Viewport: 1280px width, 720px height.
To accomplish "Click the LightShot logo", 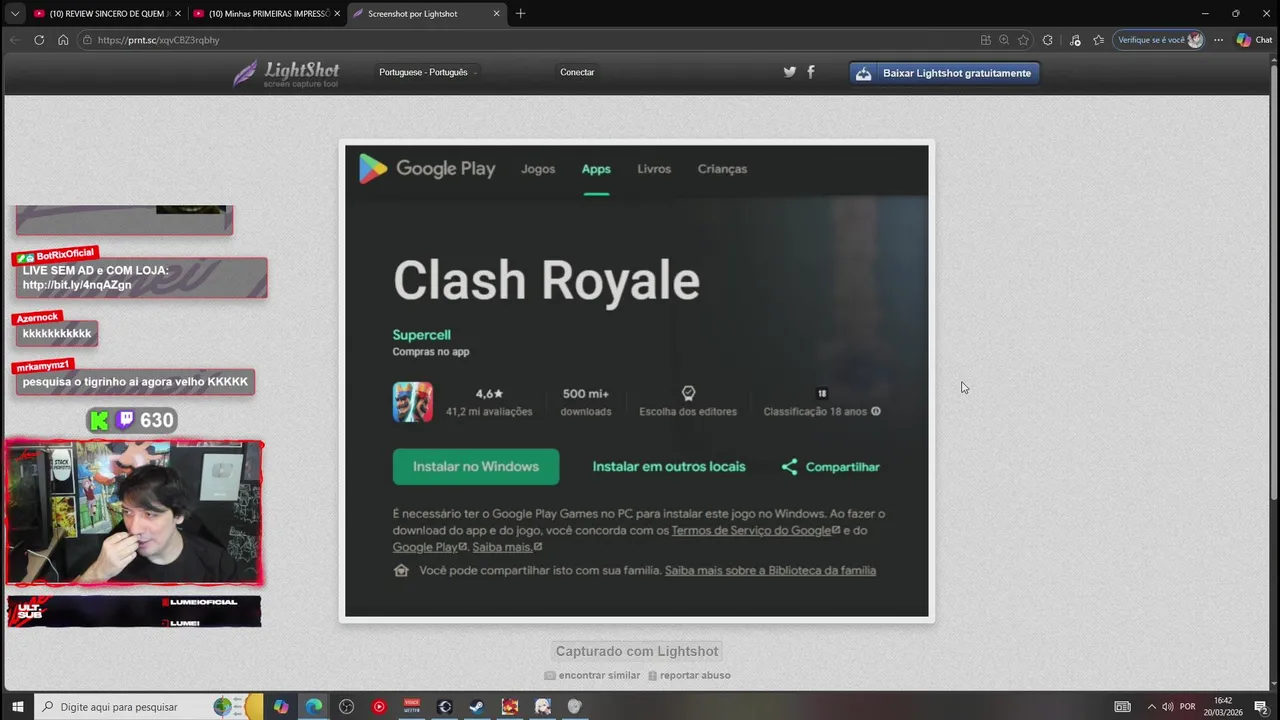I will coord(286,73).
